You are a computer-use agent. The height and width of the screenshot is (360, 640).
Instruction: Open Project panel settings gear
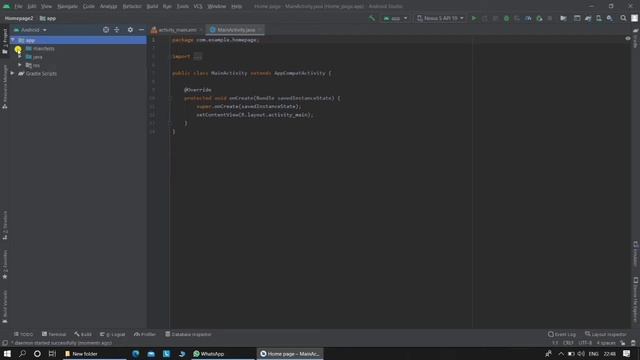(130, 30)
